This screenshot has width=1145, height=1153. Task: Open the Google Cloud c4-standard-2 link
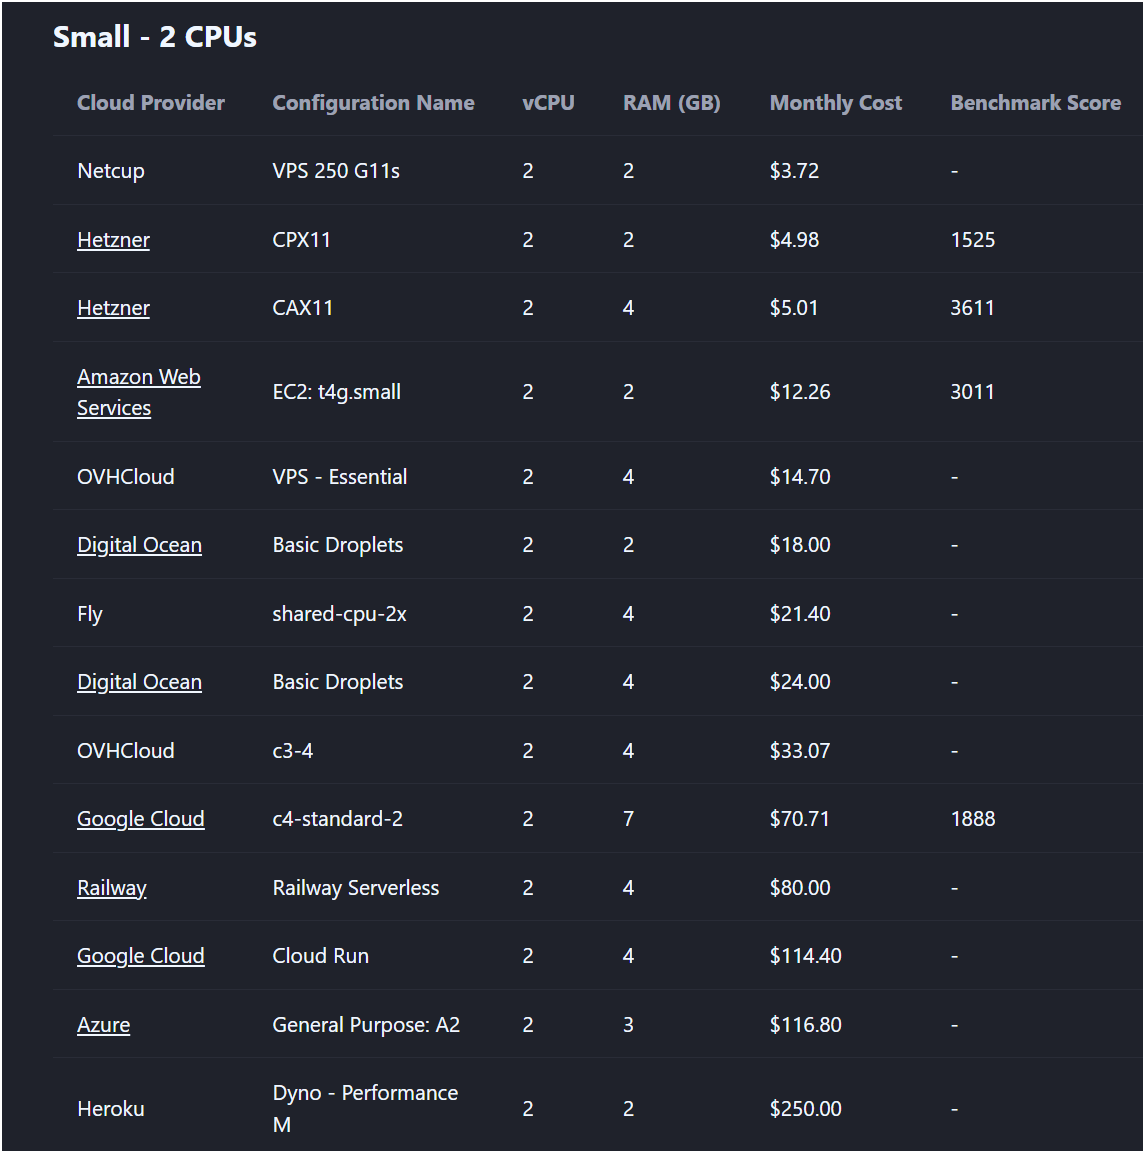pyautogui.click(x=140, y=818)
